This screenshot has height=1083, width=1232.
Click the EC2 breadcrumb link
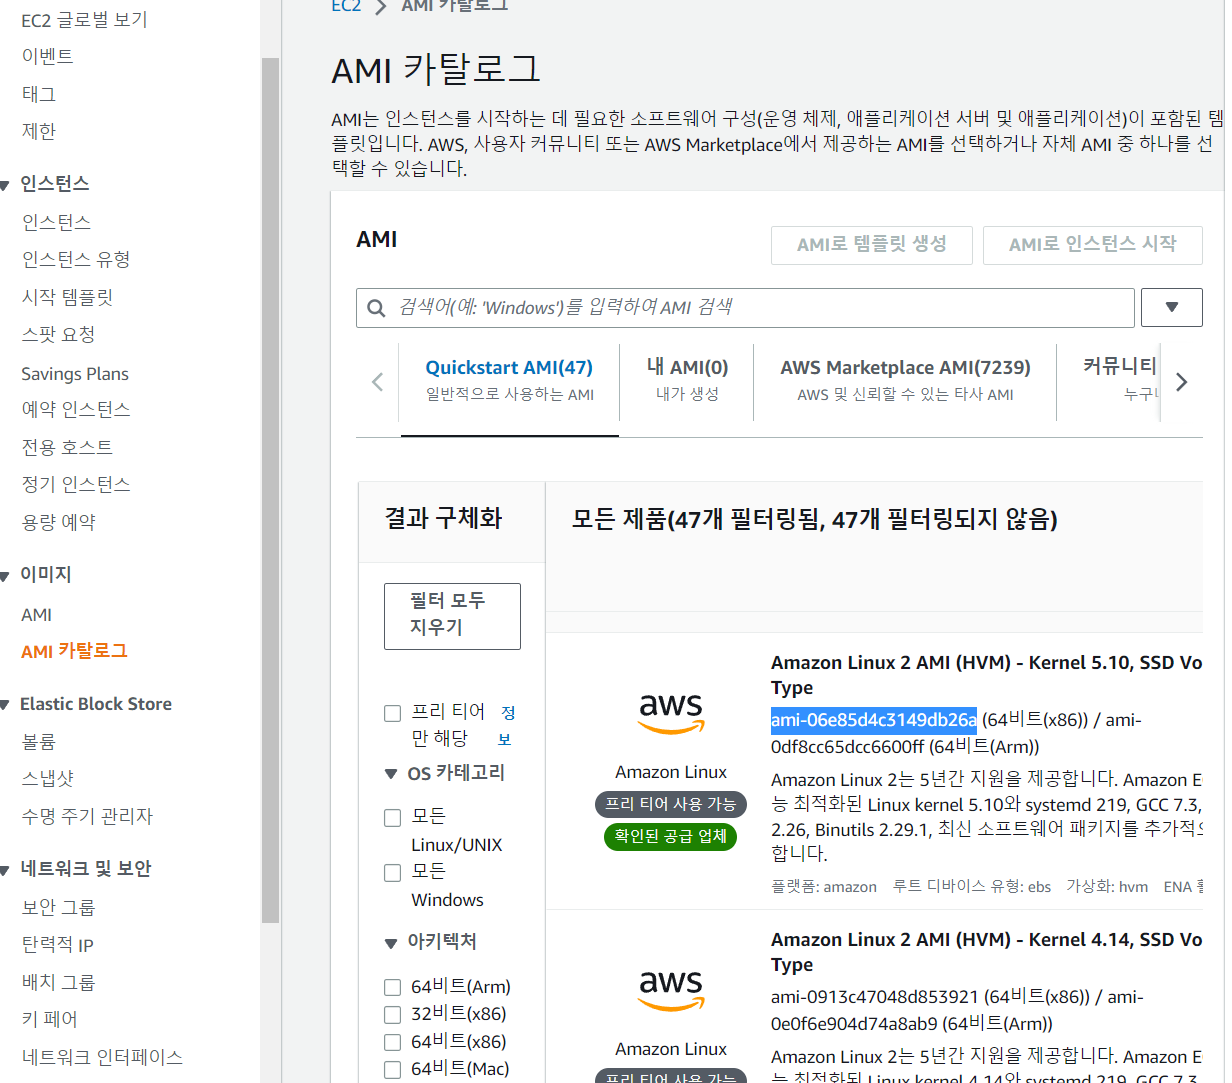click(346, 6)
